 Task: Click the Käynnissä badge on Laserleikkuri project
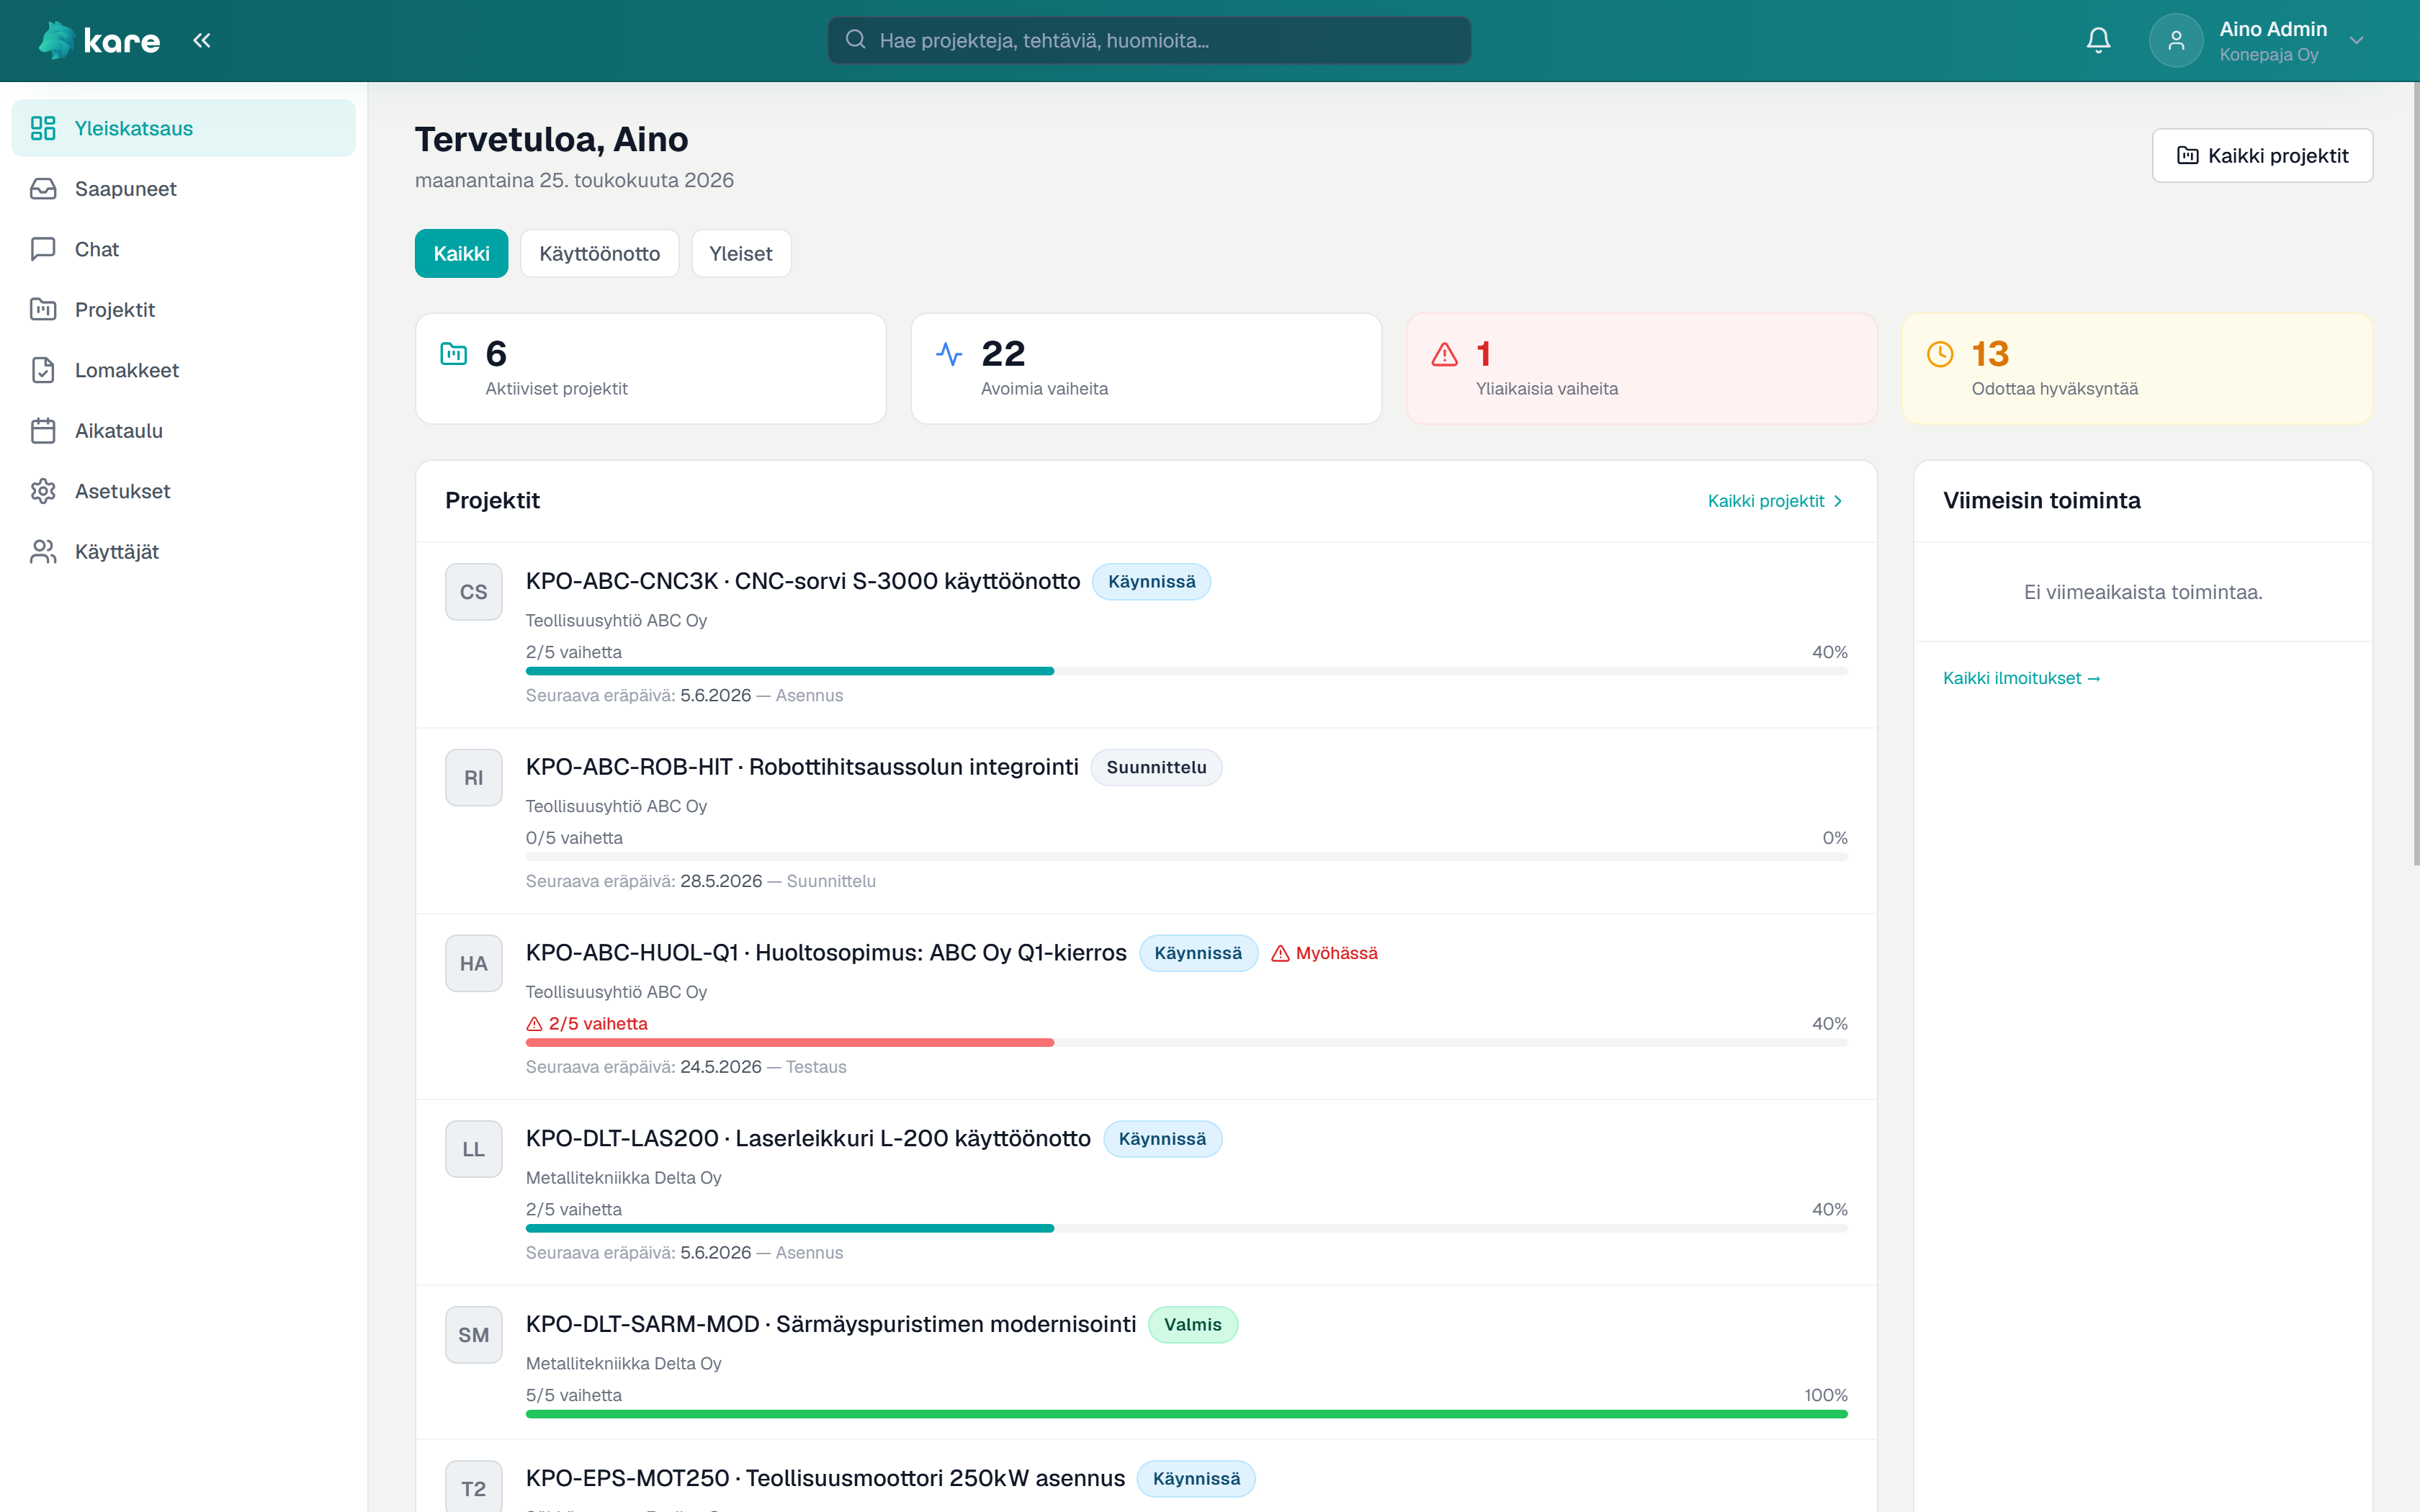coord(1162,1139)
